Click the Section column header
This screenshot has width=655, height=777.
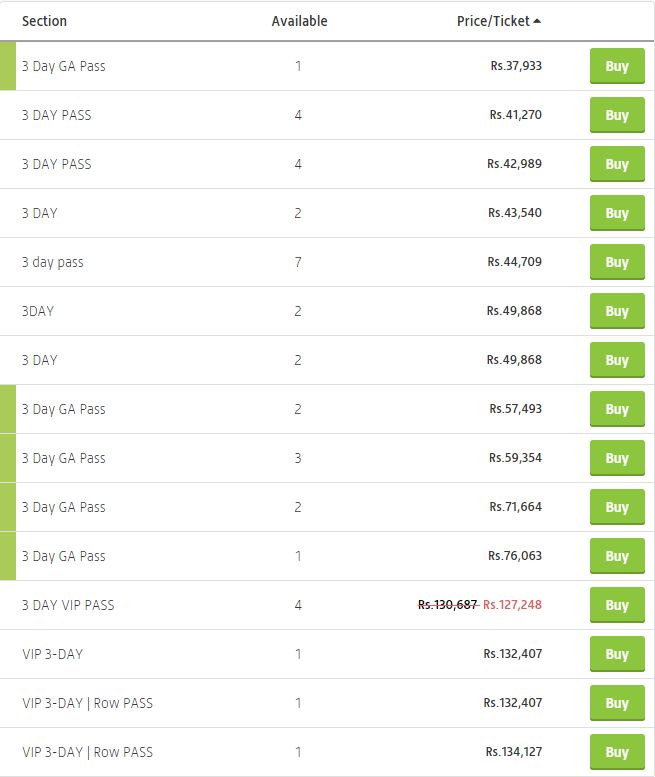coord(44,21)
